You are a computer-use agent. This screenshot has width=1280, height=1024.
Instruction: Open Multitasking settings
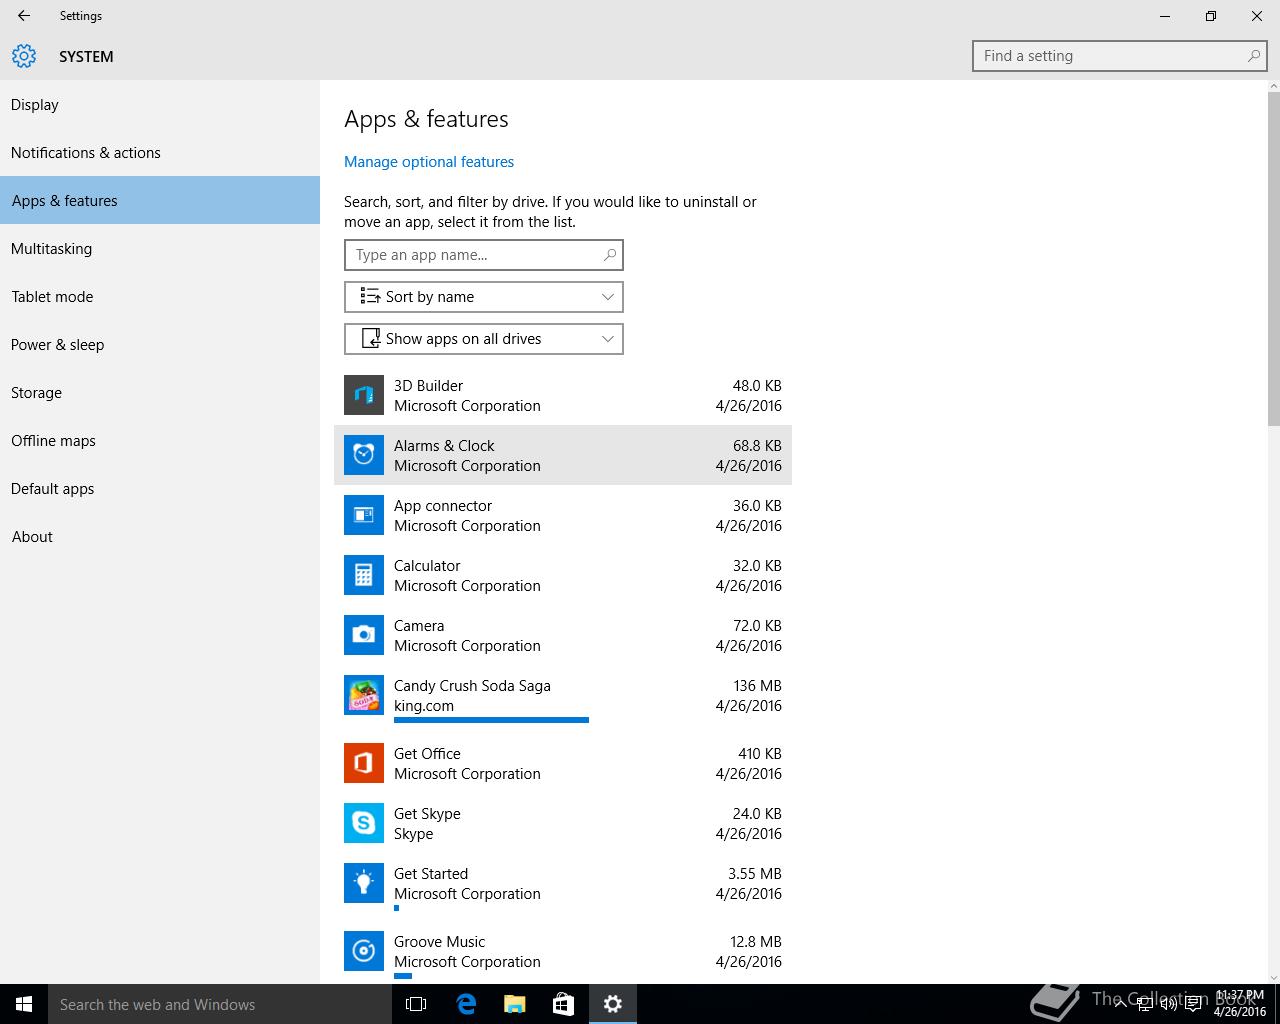[x=160, y=249]
